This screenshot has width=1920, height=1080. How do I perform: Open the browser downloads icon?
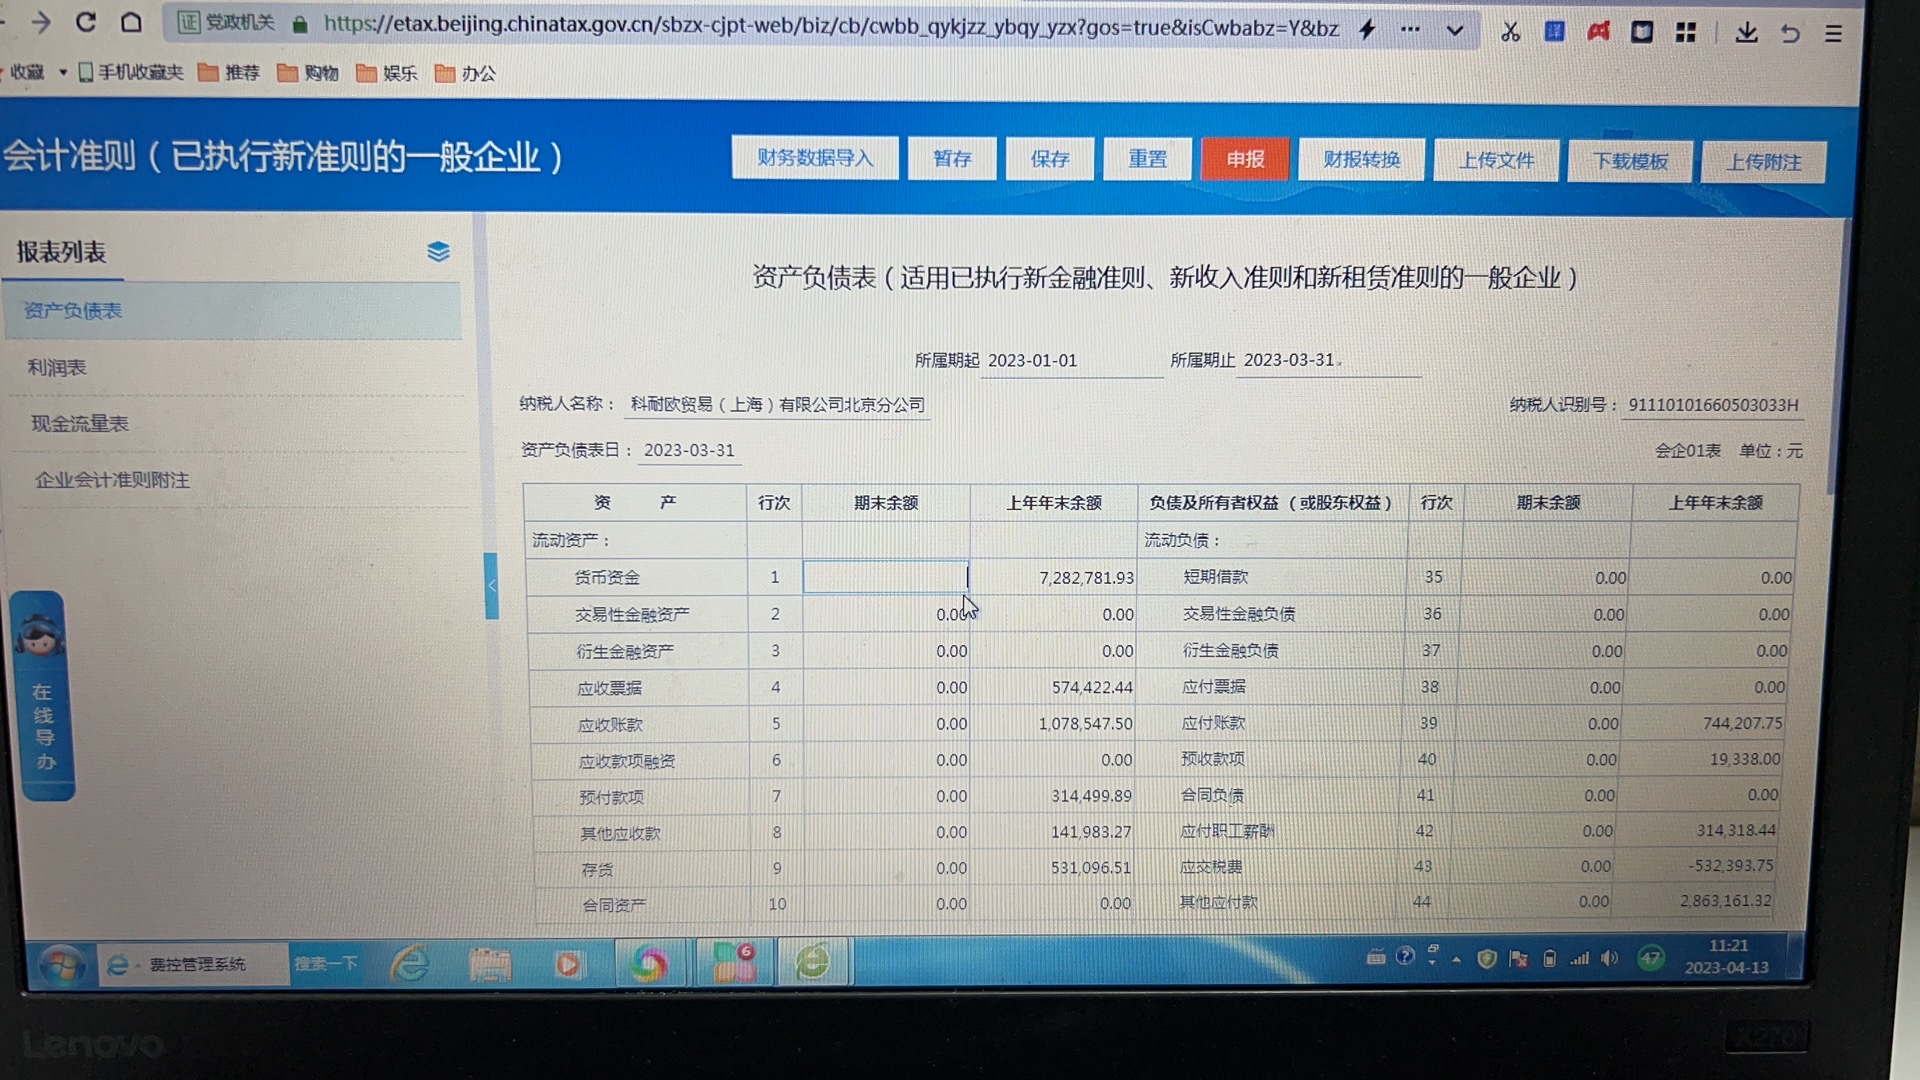click(1746, 32)
